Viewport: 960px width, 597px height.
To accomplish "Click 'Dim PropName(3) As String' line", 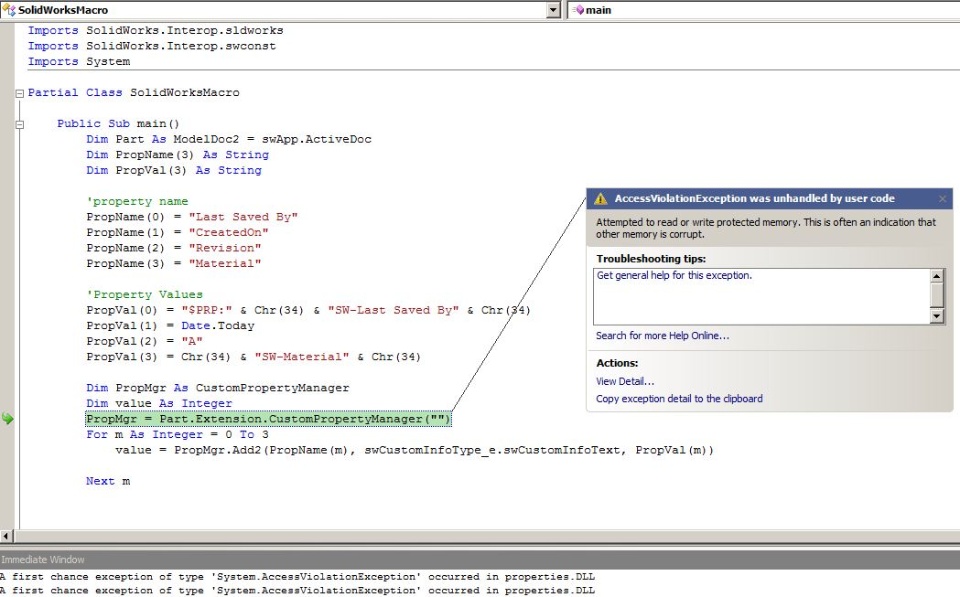I will tap(178, 155).
